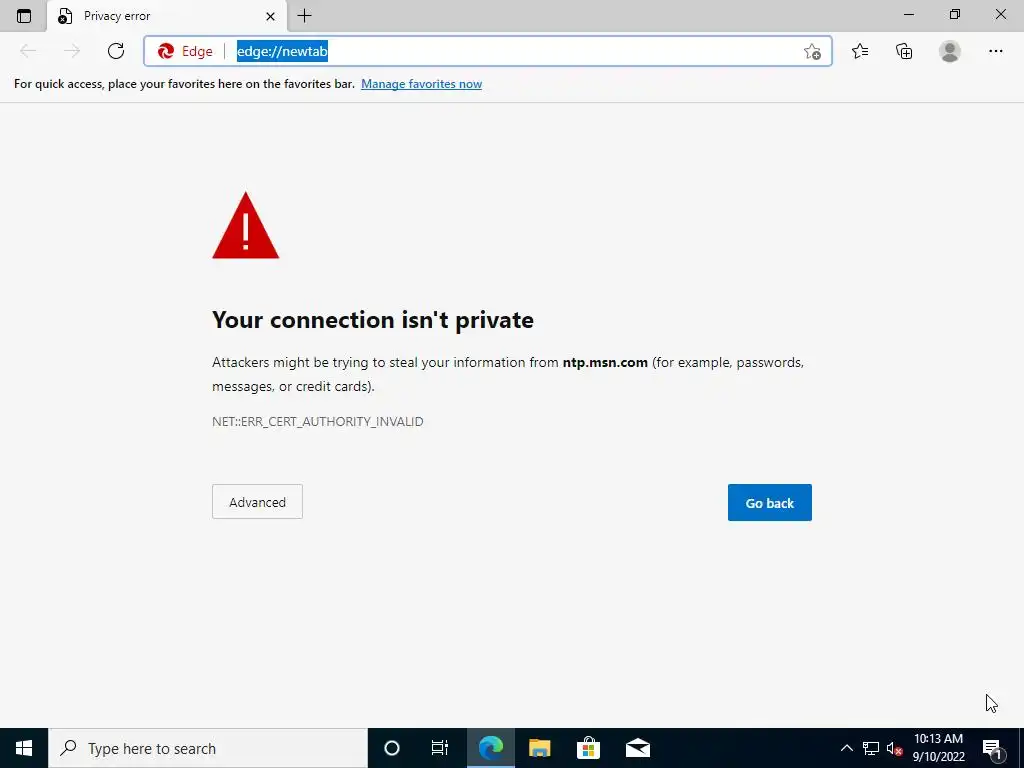
Task: Refresh the current page
Action: pyautogui.click(x=116, y=51)
